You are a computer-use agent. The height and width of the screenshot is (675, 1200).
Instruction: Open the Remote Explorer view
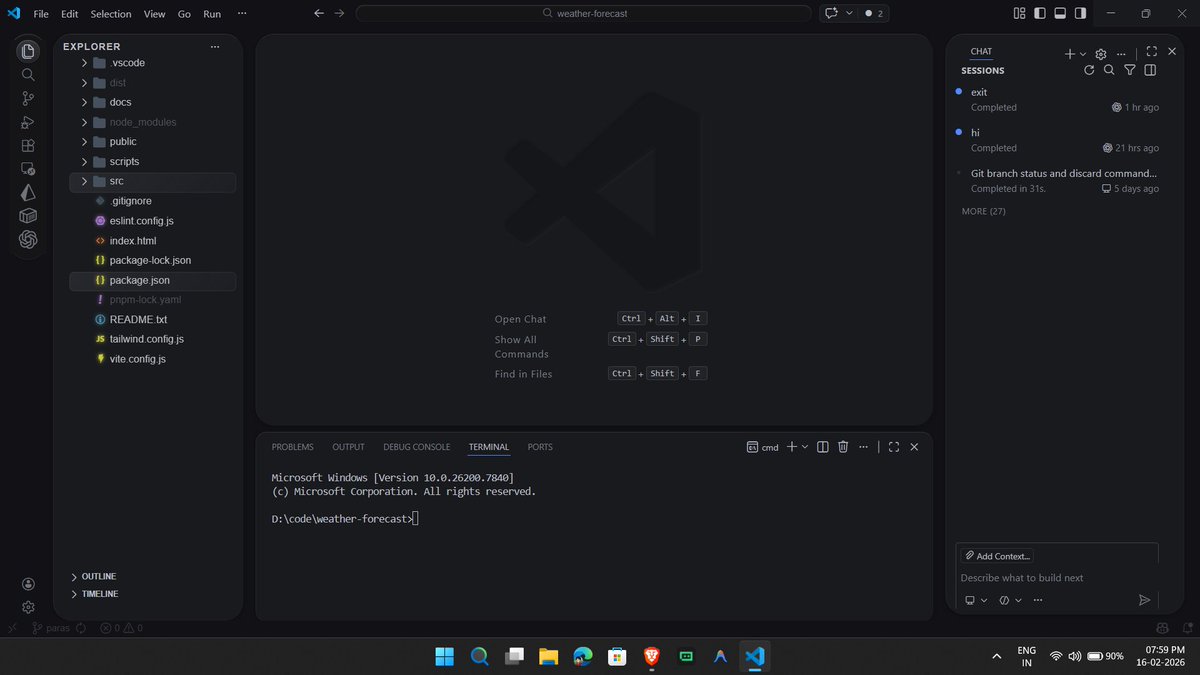28,169
